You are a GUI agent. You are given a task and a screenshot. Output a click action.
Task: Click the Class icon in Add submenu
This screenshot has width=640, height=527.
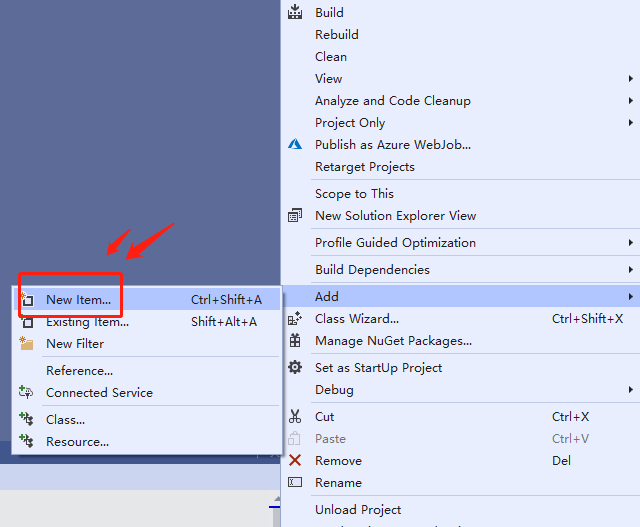pos(27,419)
